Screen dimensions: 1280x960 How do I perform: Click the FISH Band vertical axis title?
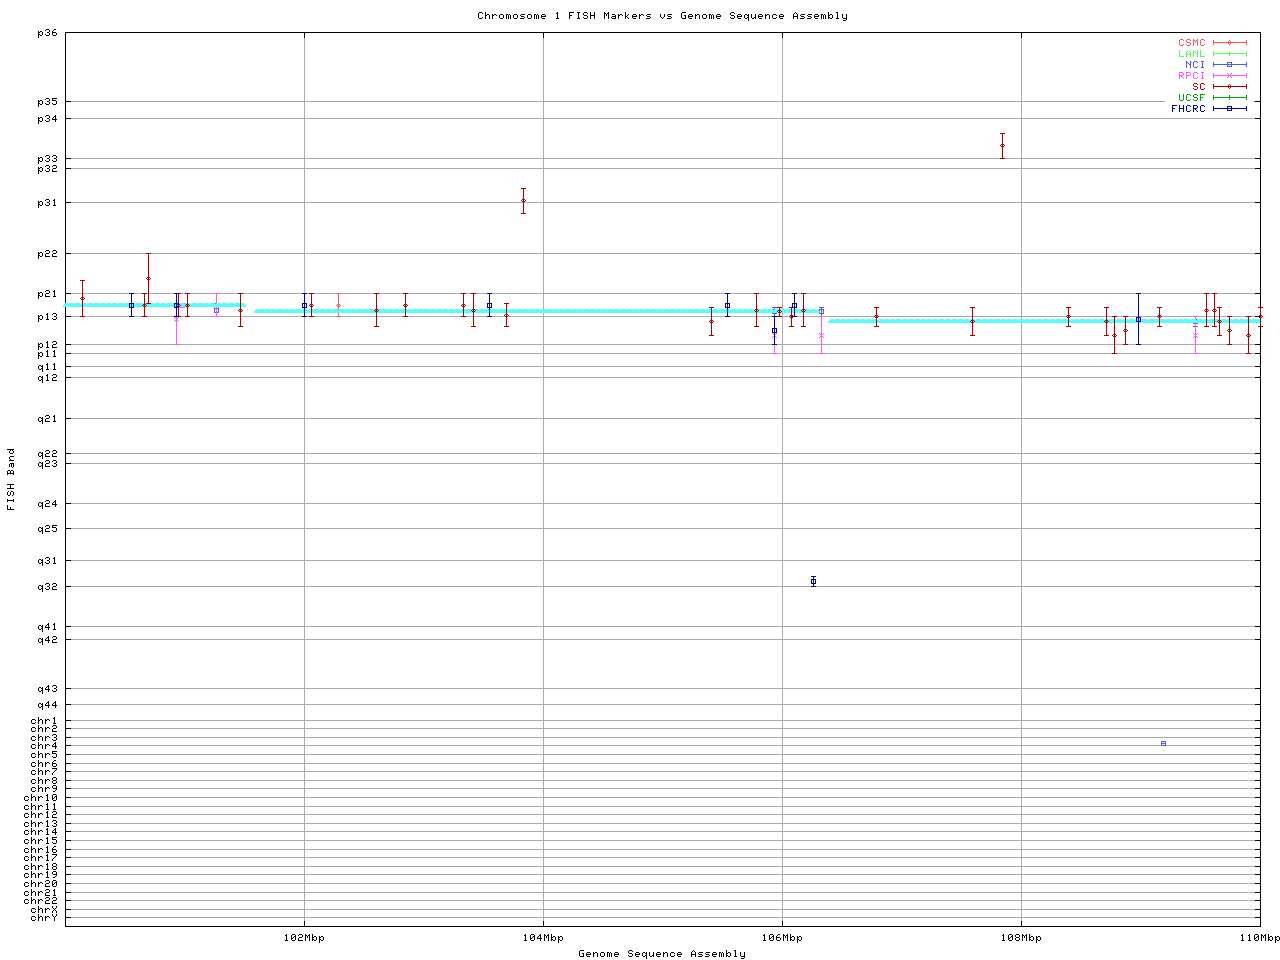point(11,479)
